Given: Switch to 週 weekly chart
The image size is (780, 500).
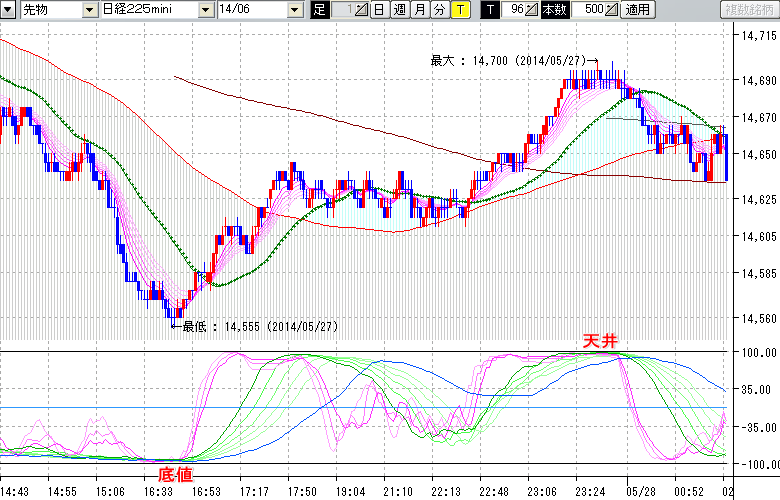Looking at the screenshot, I should (398, 10).
